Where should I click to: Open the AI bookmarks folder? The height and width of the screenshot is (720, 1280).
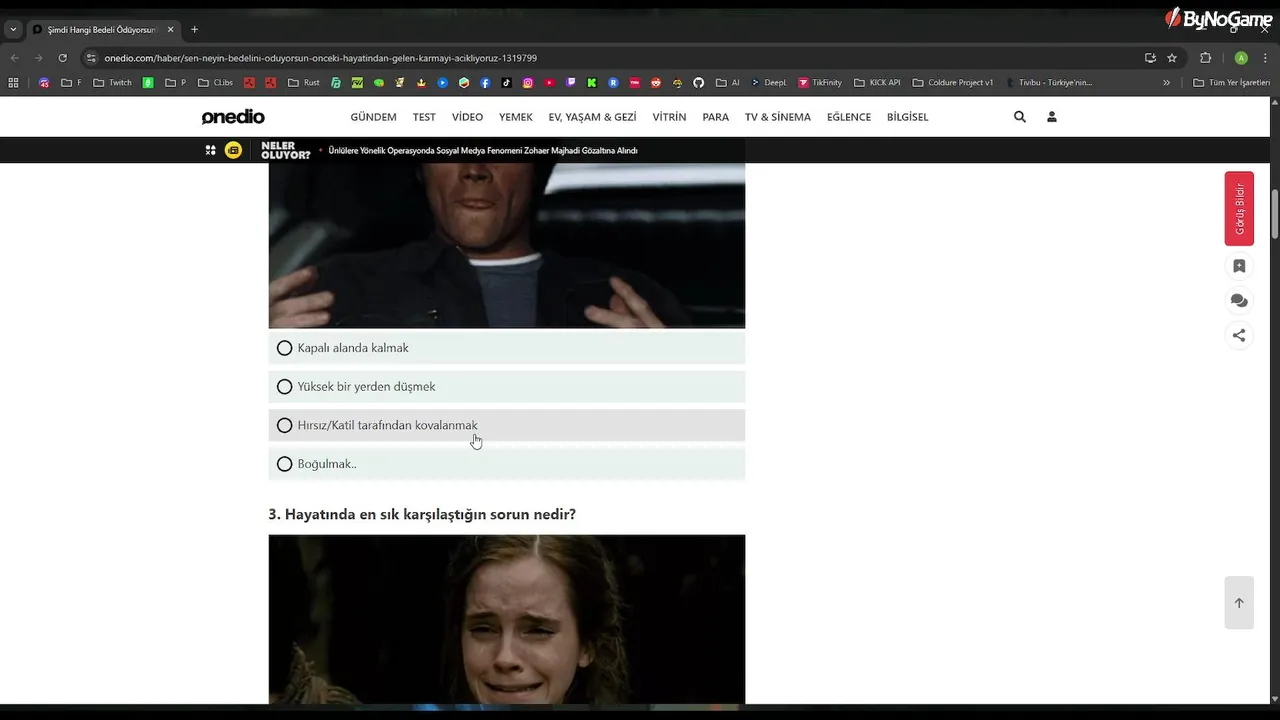point(728,83)
